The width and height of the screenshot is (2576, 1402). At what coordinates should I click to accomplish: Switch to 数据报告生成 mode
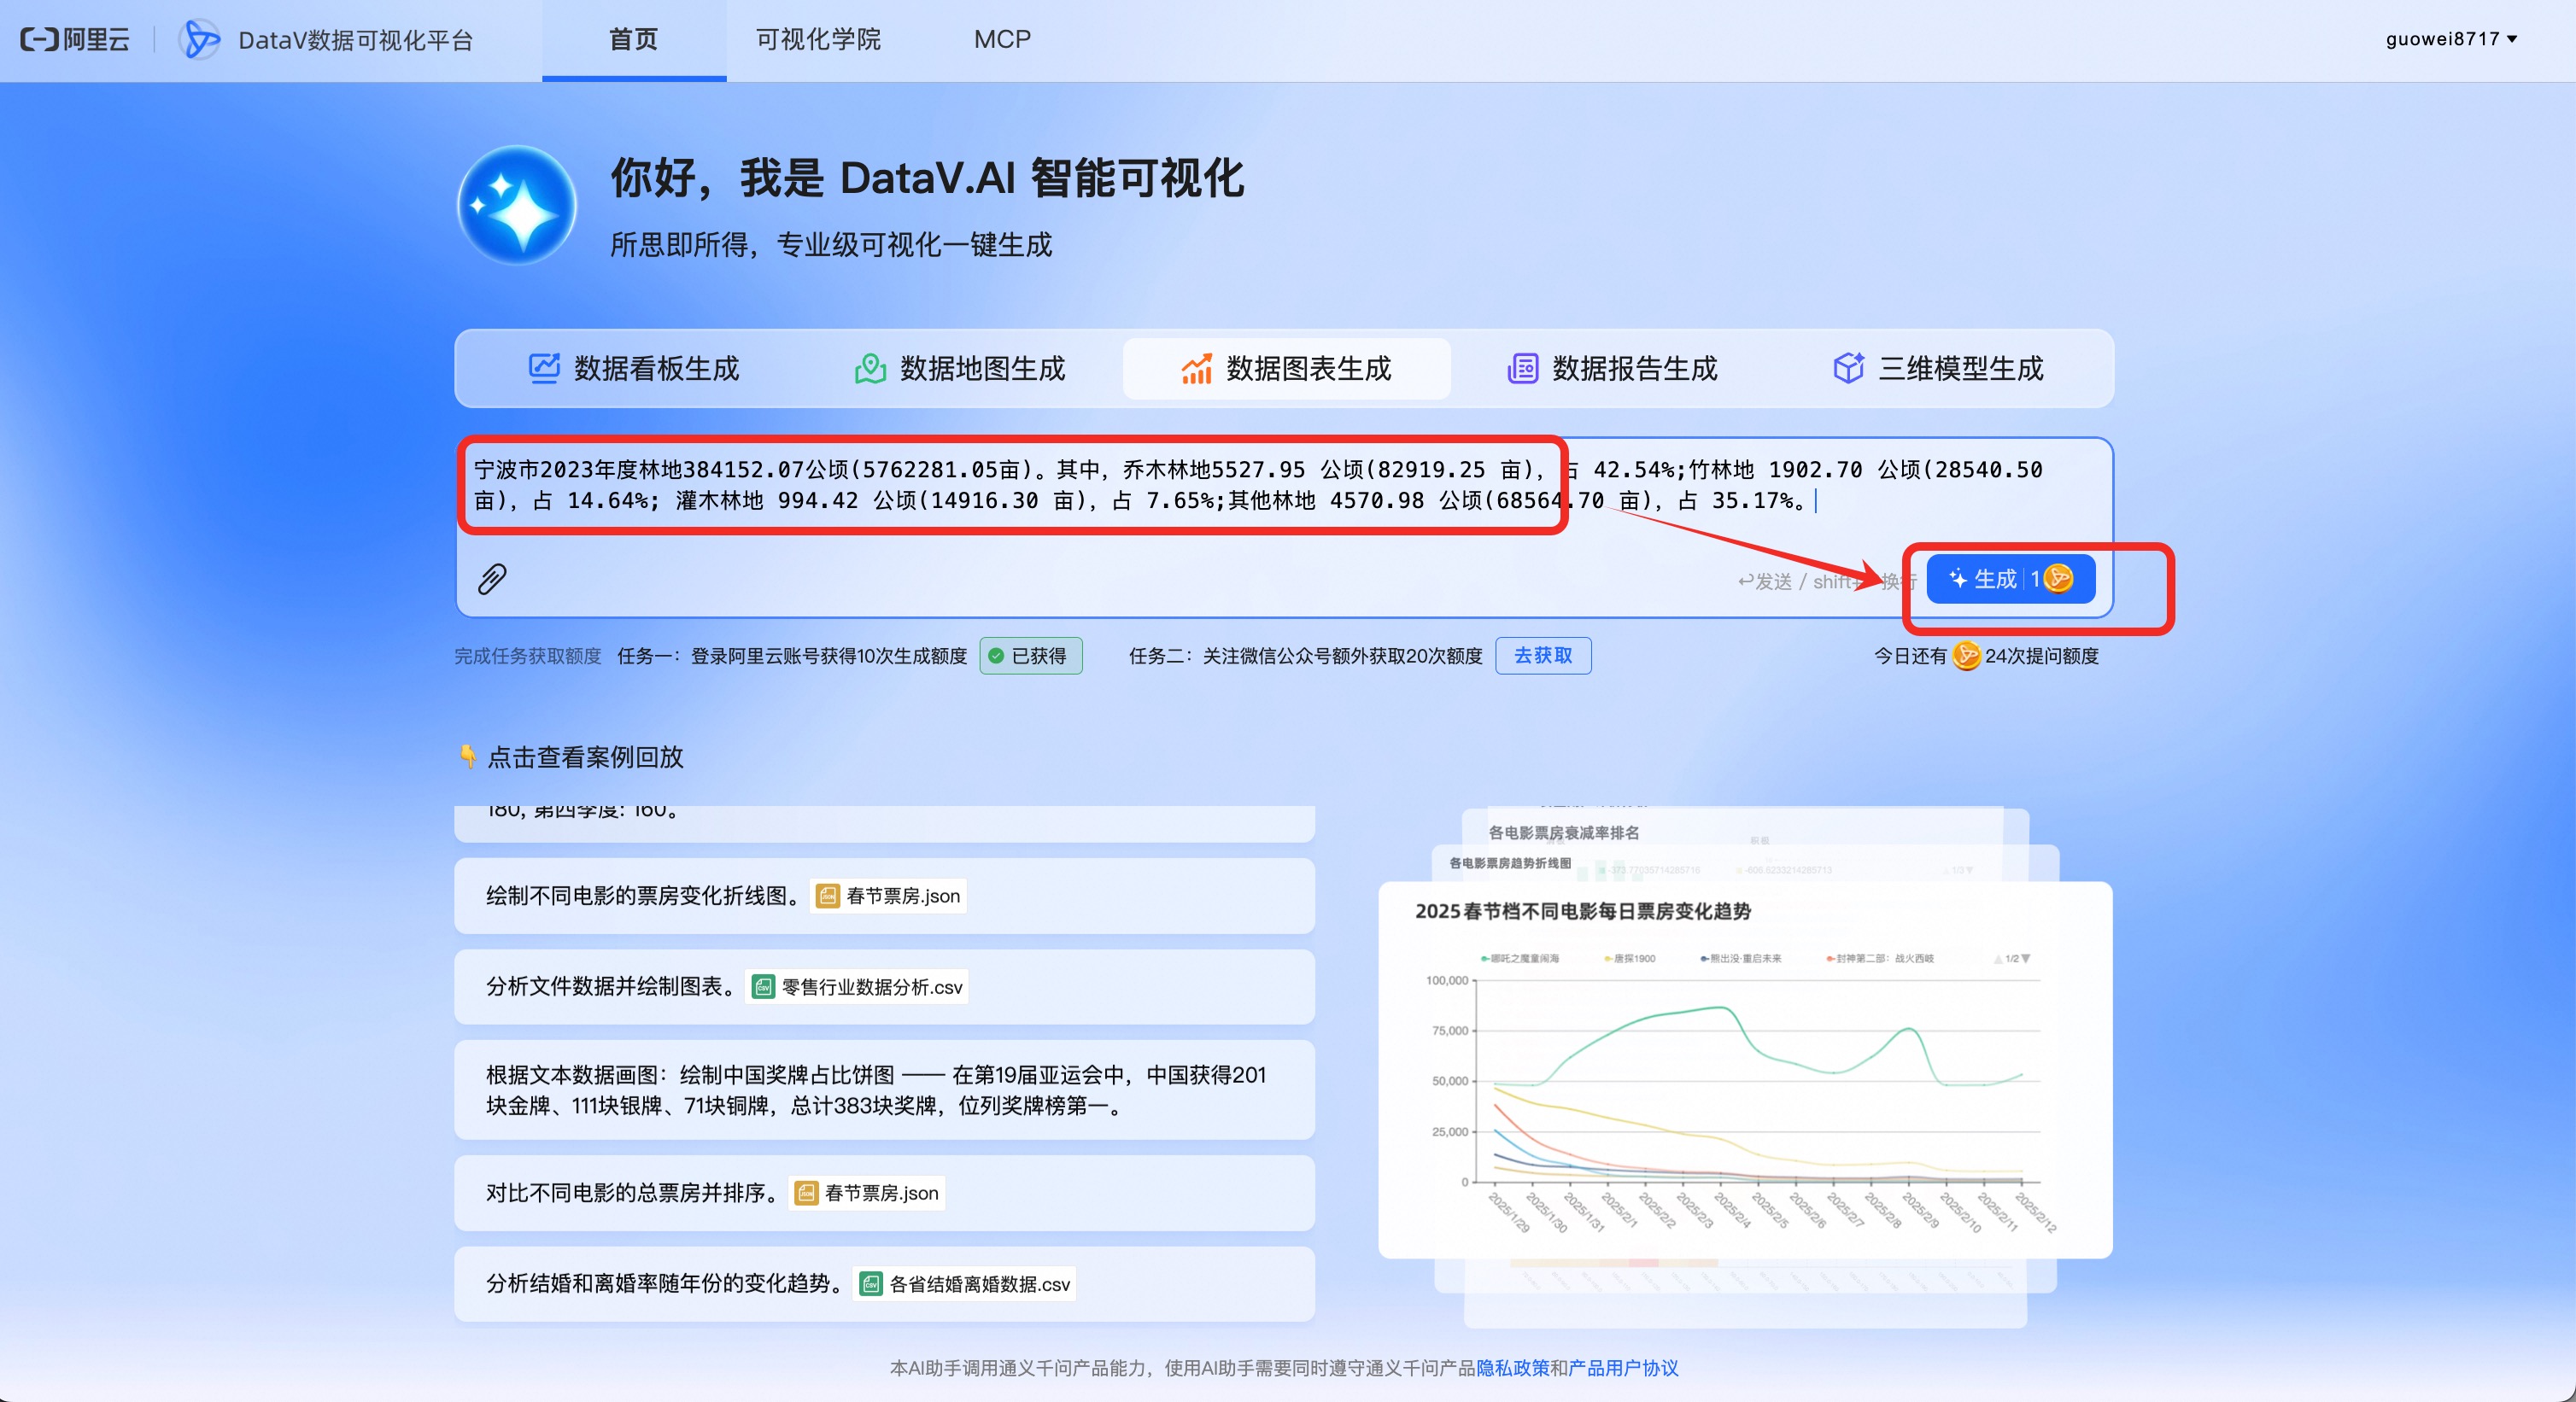click(x=1612, y=368)
